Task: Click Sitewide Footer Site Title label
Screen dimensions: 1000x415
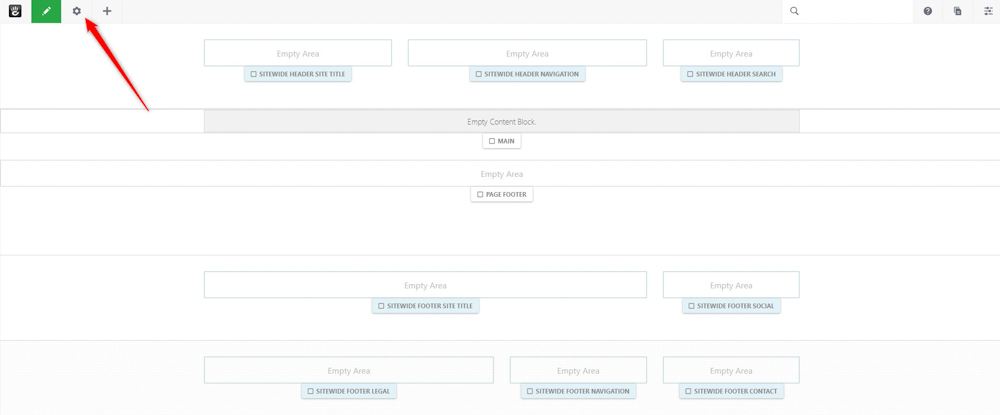Action: click(426, 306)
